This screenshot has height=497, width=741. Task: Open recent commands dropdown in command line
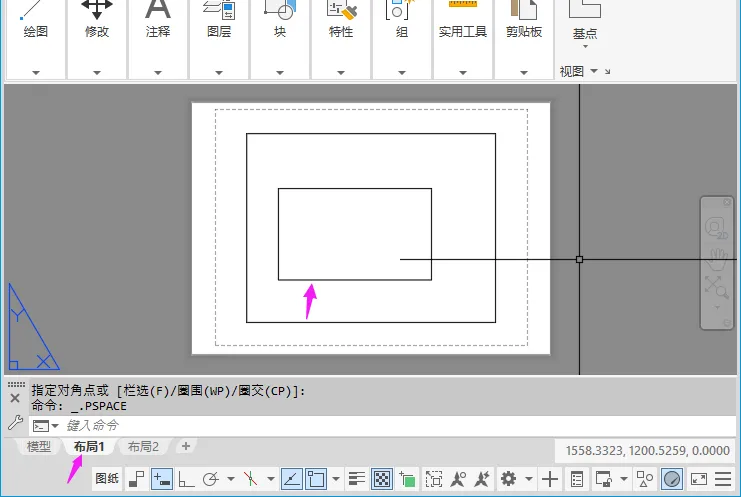coord(55,426)
